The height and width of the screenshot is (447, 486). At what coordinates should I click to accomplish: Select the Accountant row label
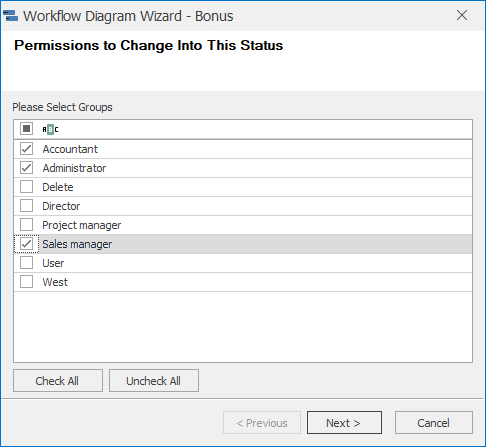tap(70, 149)
